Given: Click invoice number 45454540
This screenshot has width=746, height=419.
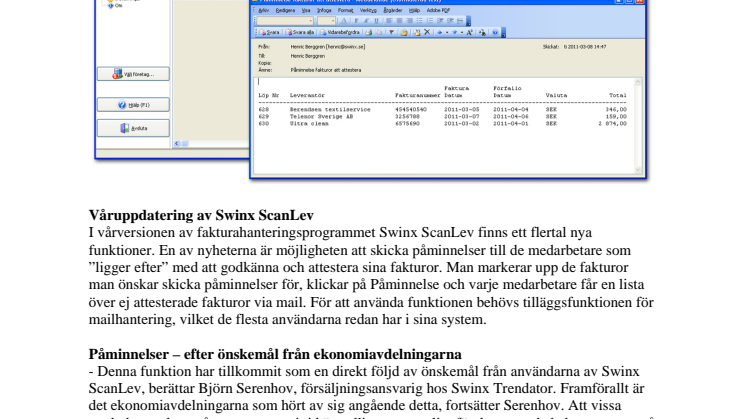Looking at the screenshot, I should click(x=411, y=109).
